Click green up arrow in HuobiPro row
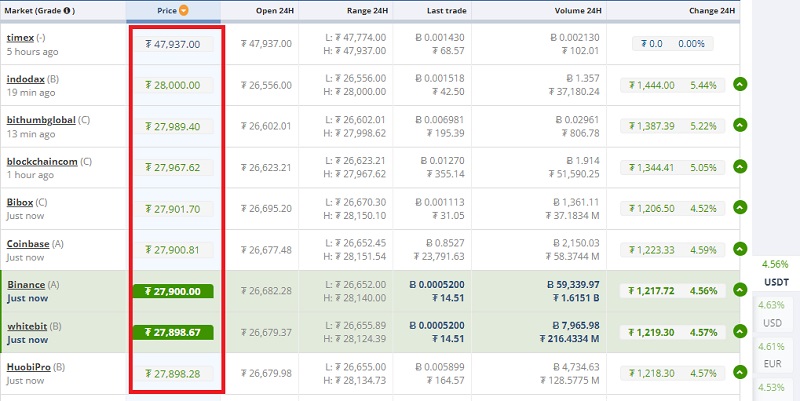This screenshot has height=401, width=800. (740, 373)
